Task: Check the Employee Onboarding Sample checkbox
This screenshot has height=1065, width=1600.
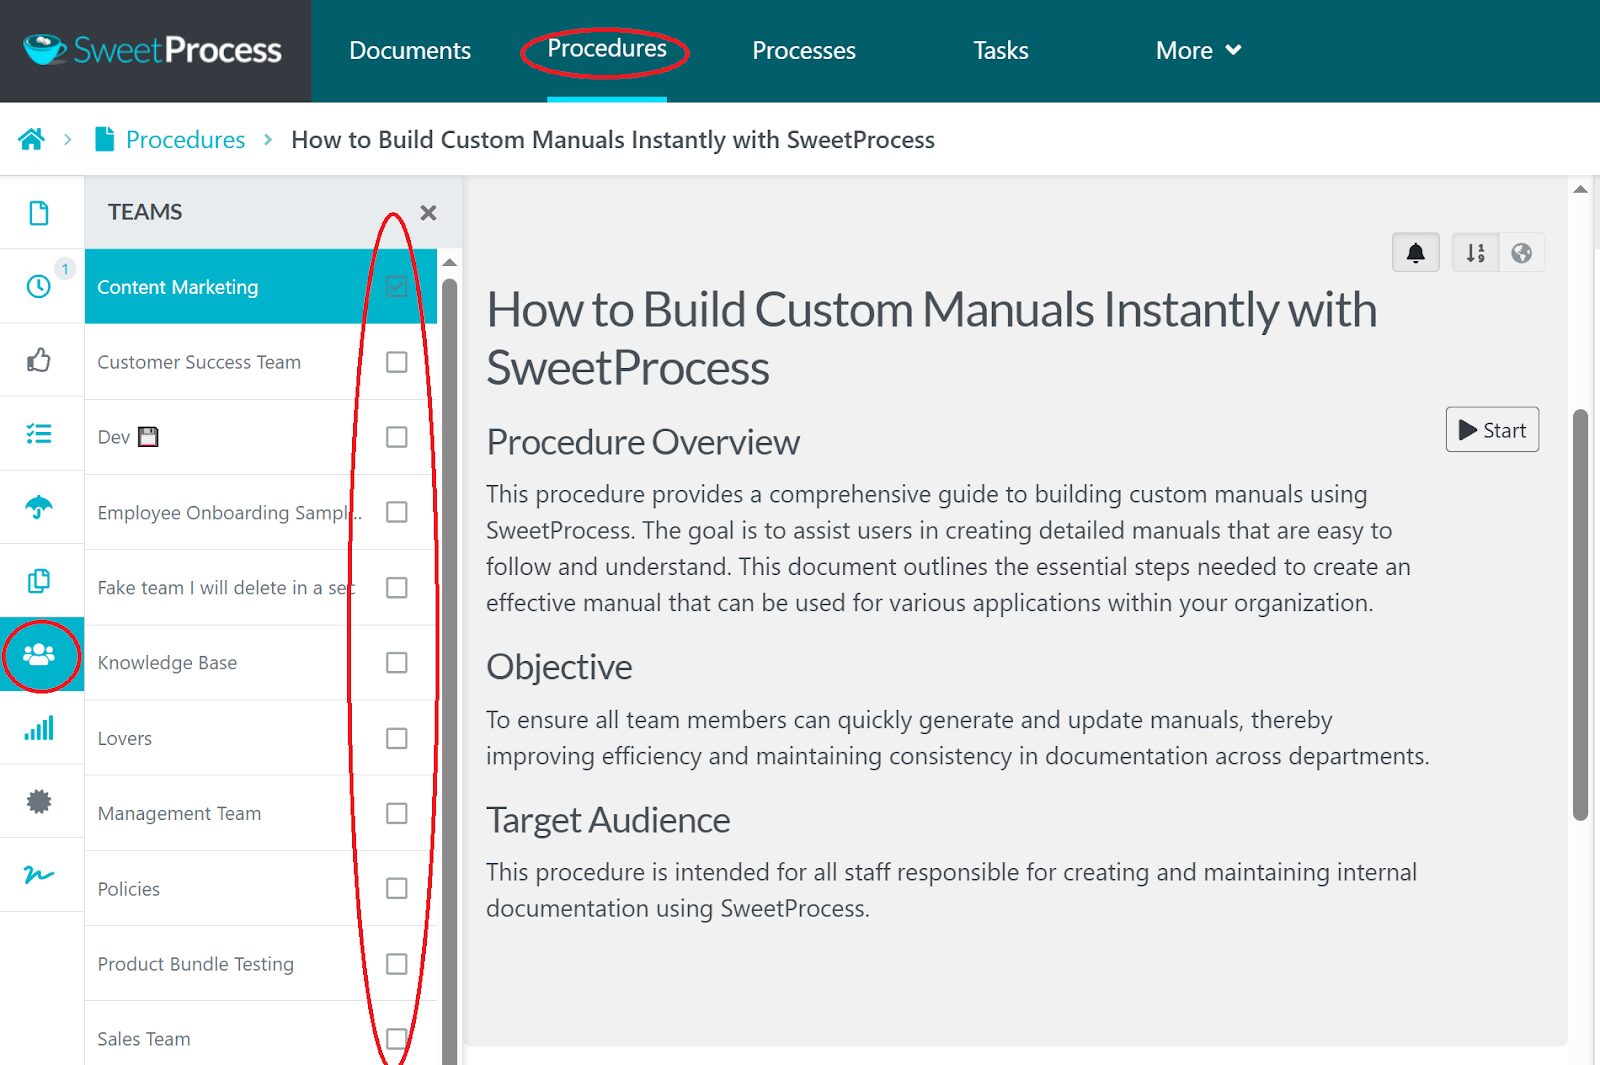Action: (397, 512)
